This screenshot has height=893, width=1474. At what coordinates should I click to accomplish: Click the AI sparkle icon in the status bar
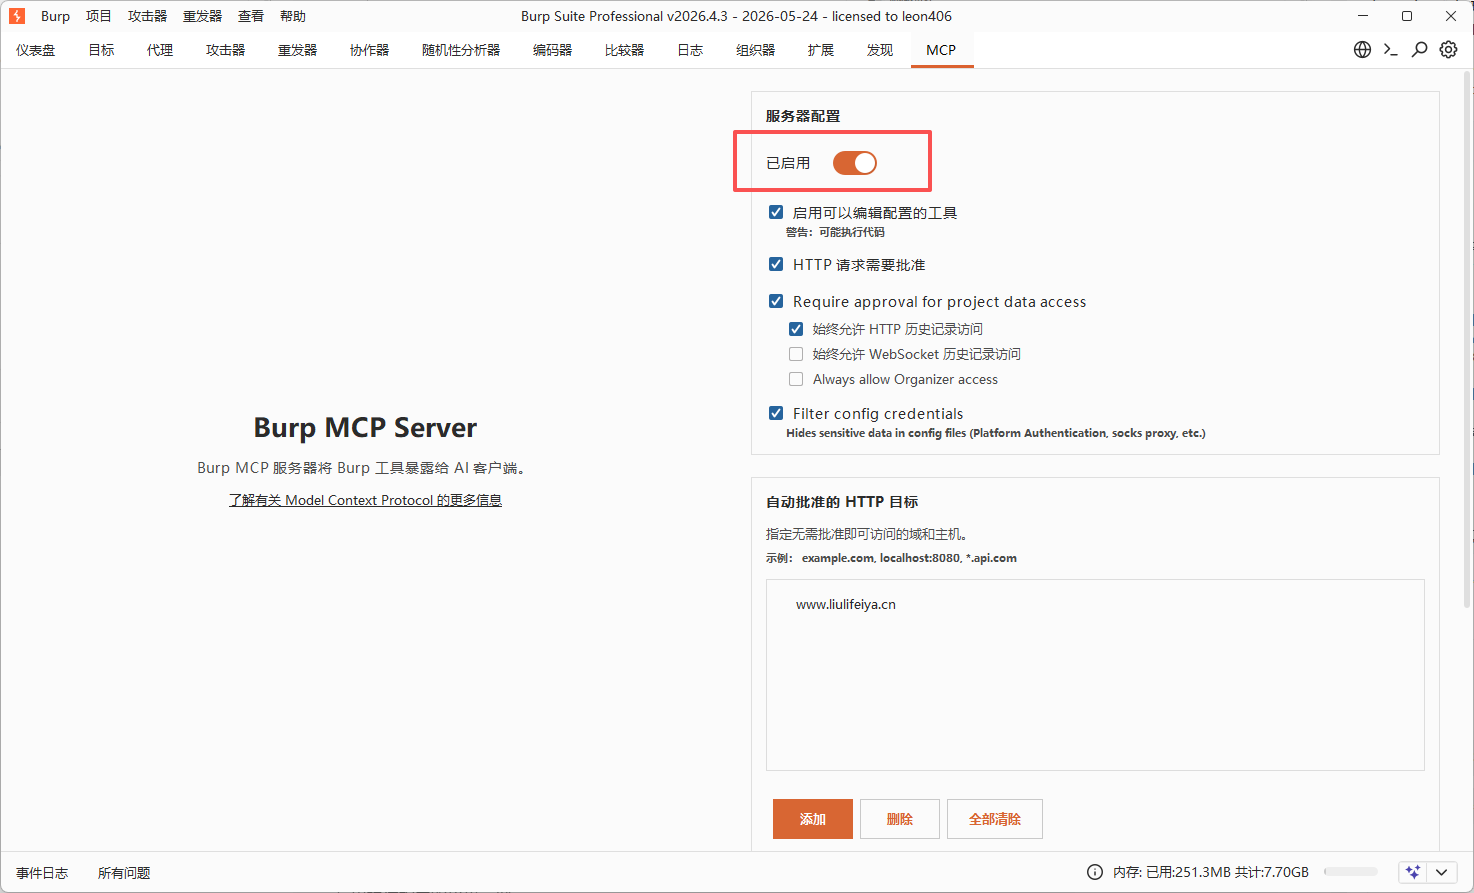tap(1413, 872)
